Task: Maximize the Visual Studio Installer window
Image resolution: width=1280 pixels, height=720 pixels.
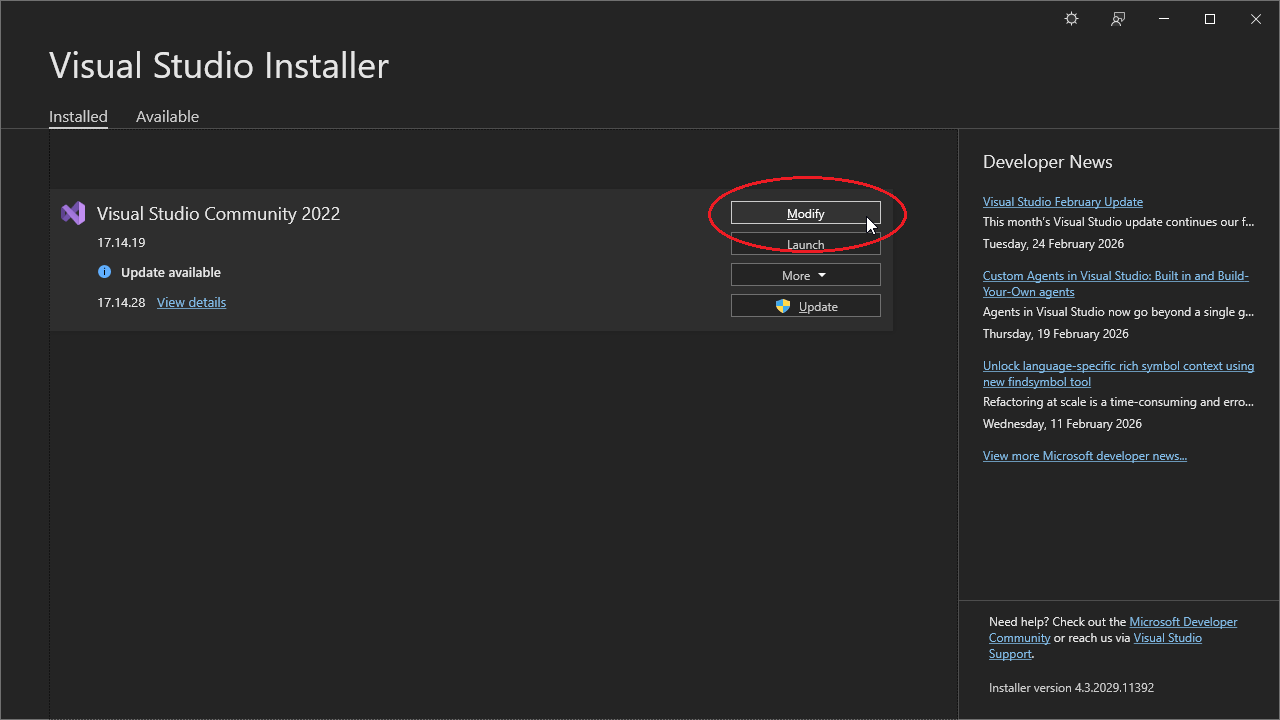Action: [1210, 19]
